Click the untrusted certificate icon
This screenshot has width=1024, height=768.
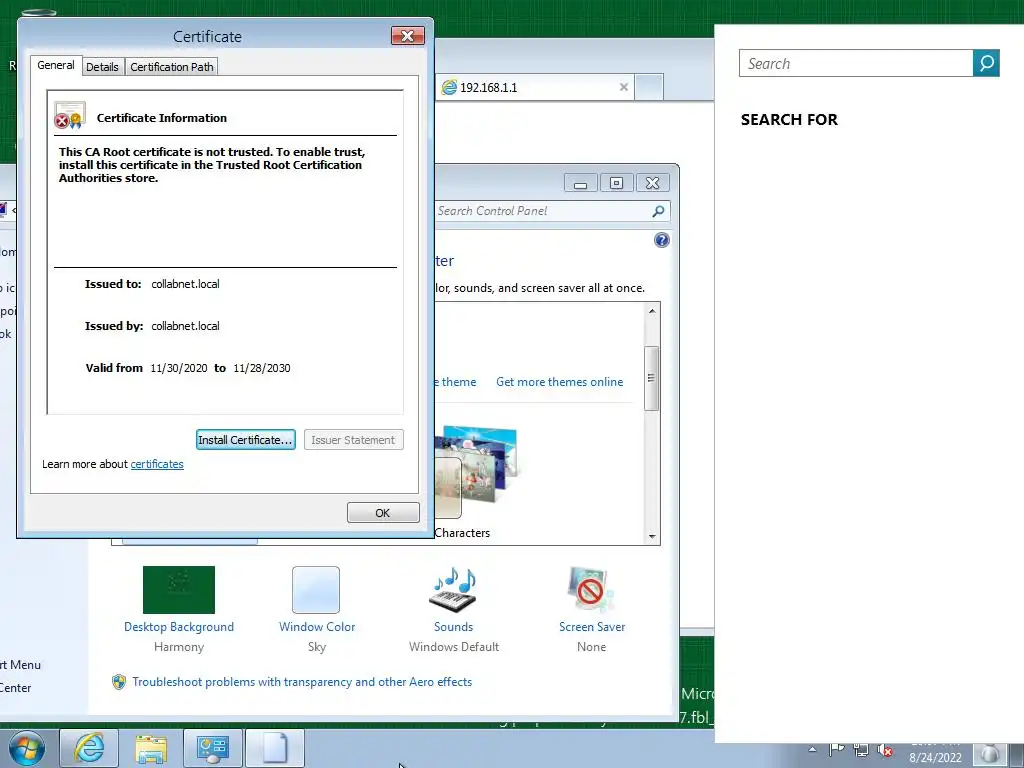[x=69, y=116]
